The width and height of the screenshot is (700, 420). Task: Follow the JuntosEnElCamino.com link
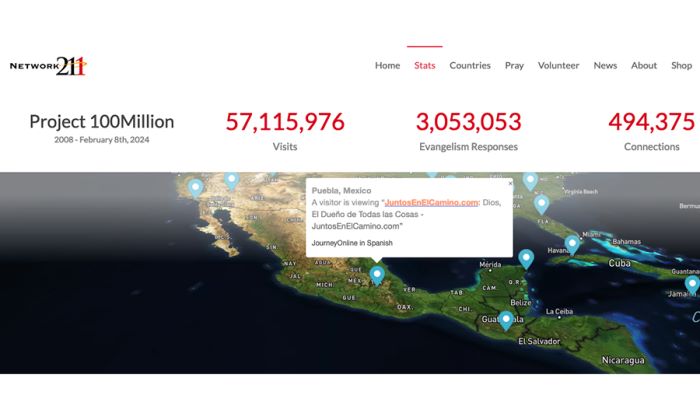pos(431,203)
